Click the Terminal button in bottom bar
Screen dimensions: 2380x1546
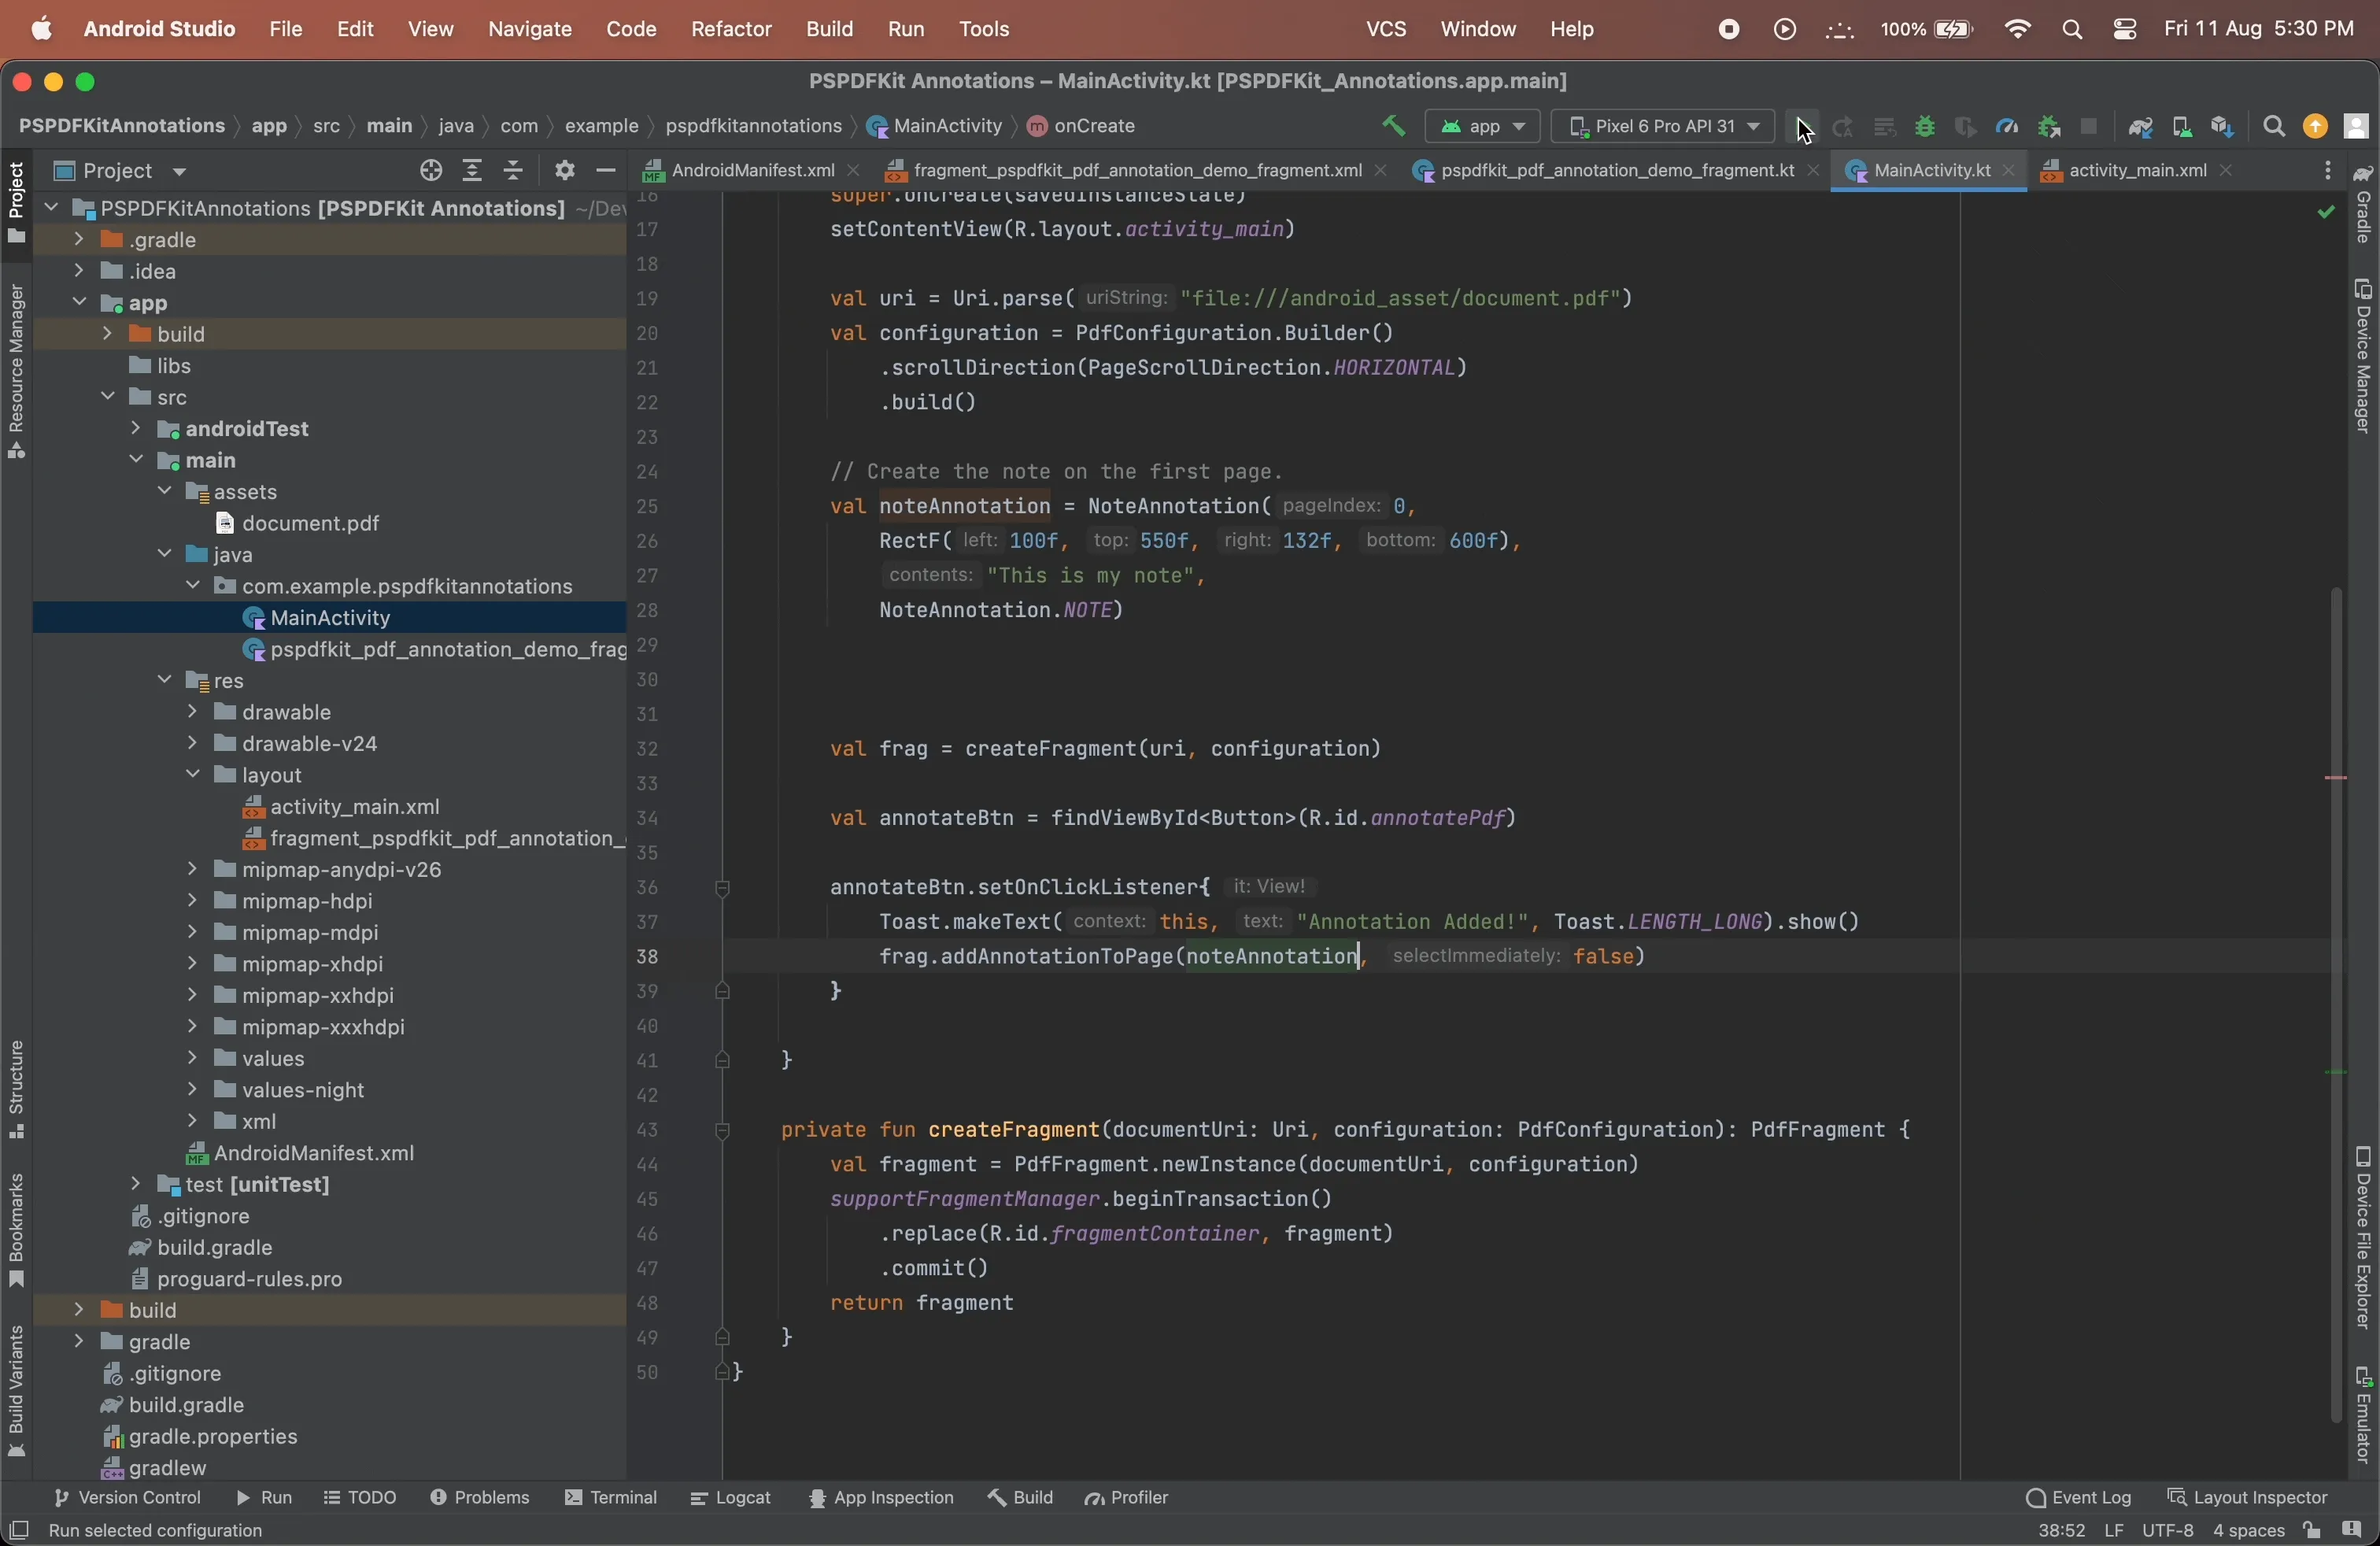(x=610, y=1498)
